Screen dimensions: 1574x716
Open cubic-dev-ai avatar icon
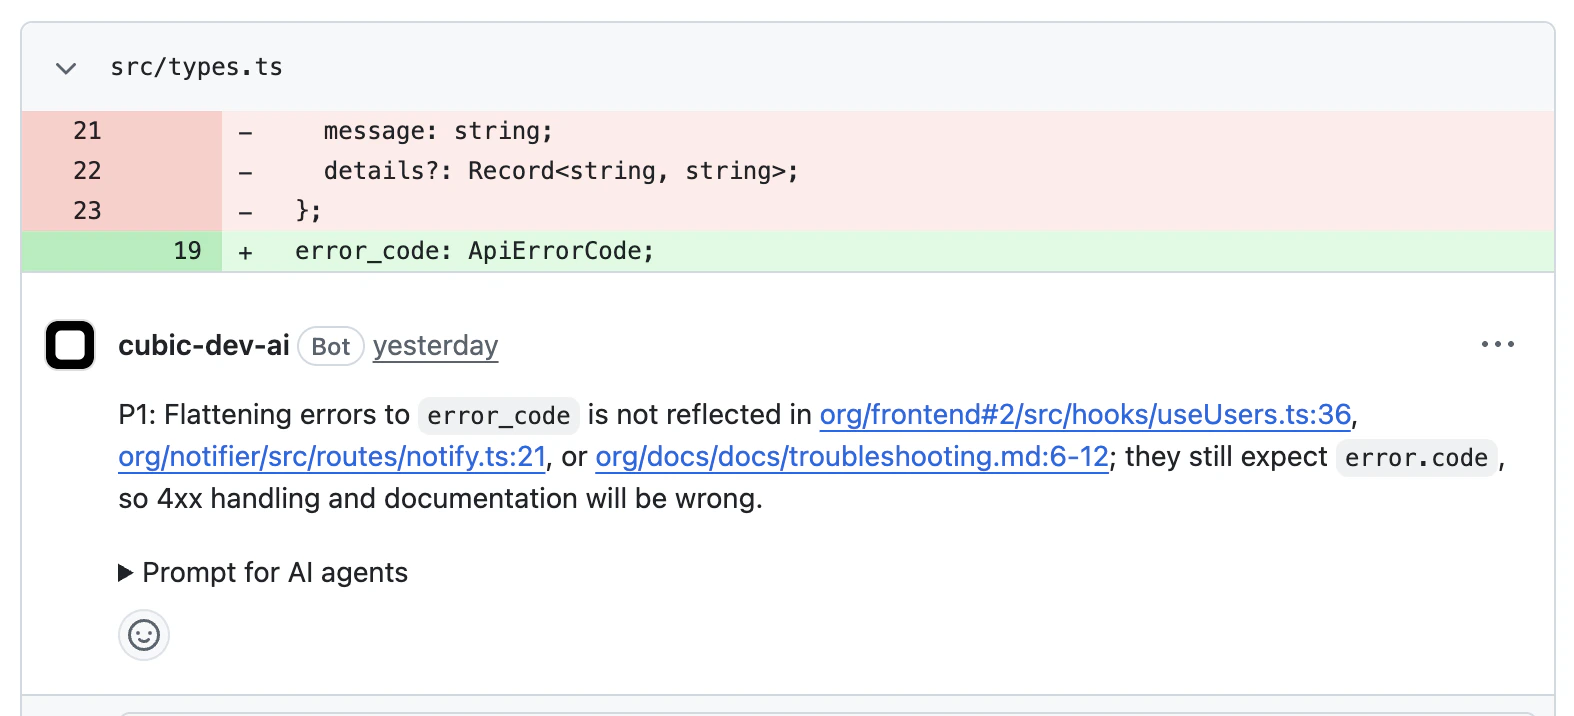coord(70,345)
